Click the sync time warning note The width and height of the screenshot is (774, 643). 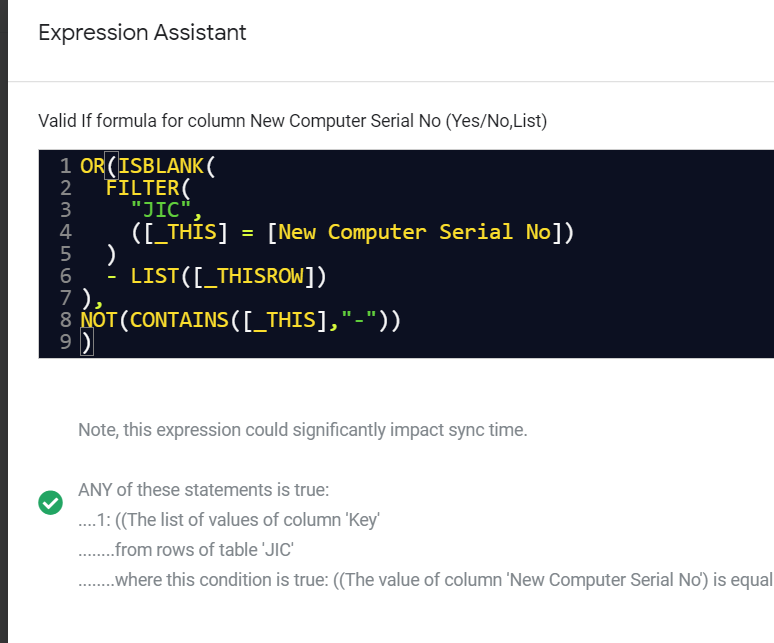point(303,430)
